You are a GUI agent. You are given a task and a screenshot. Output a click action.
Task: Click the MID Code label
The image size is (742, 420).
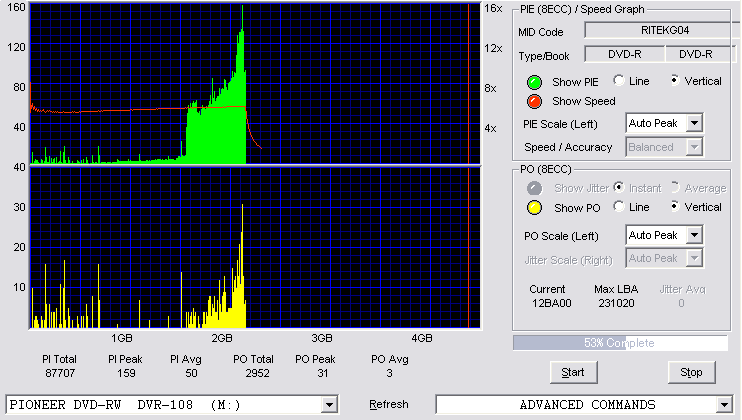pos(540,32)
